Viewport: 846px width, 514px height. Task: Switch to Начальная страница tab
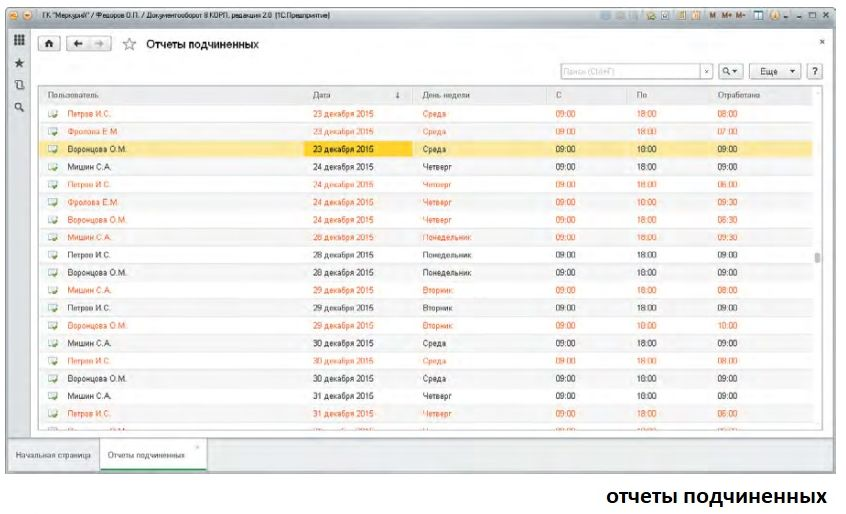pos(52,455)
